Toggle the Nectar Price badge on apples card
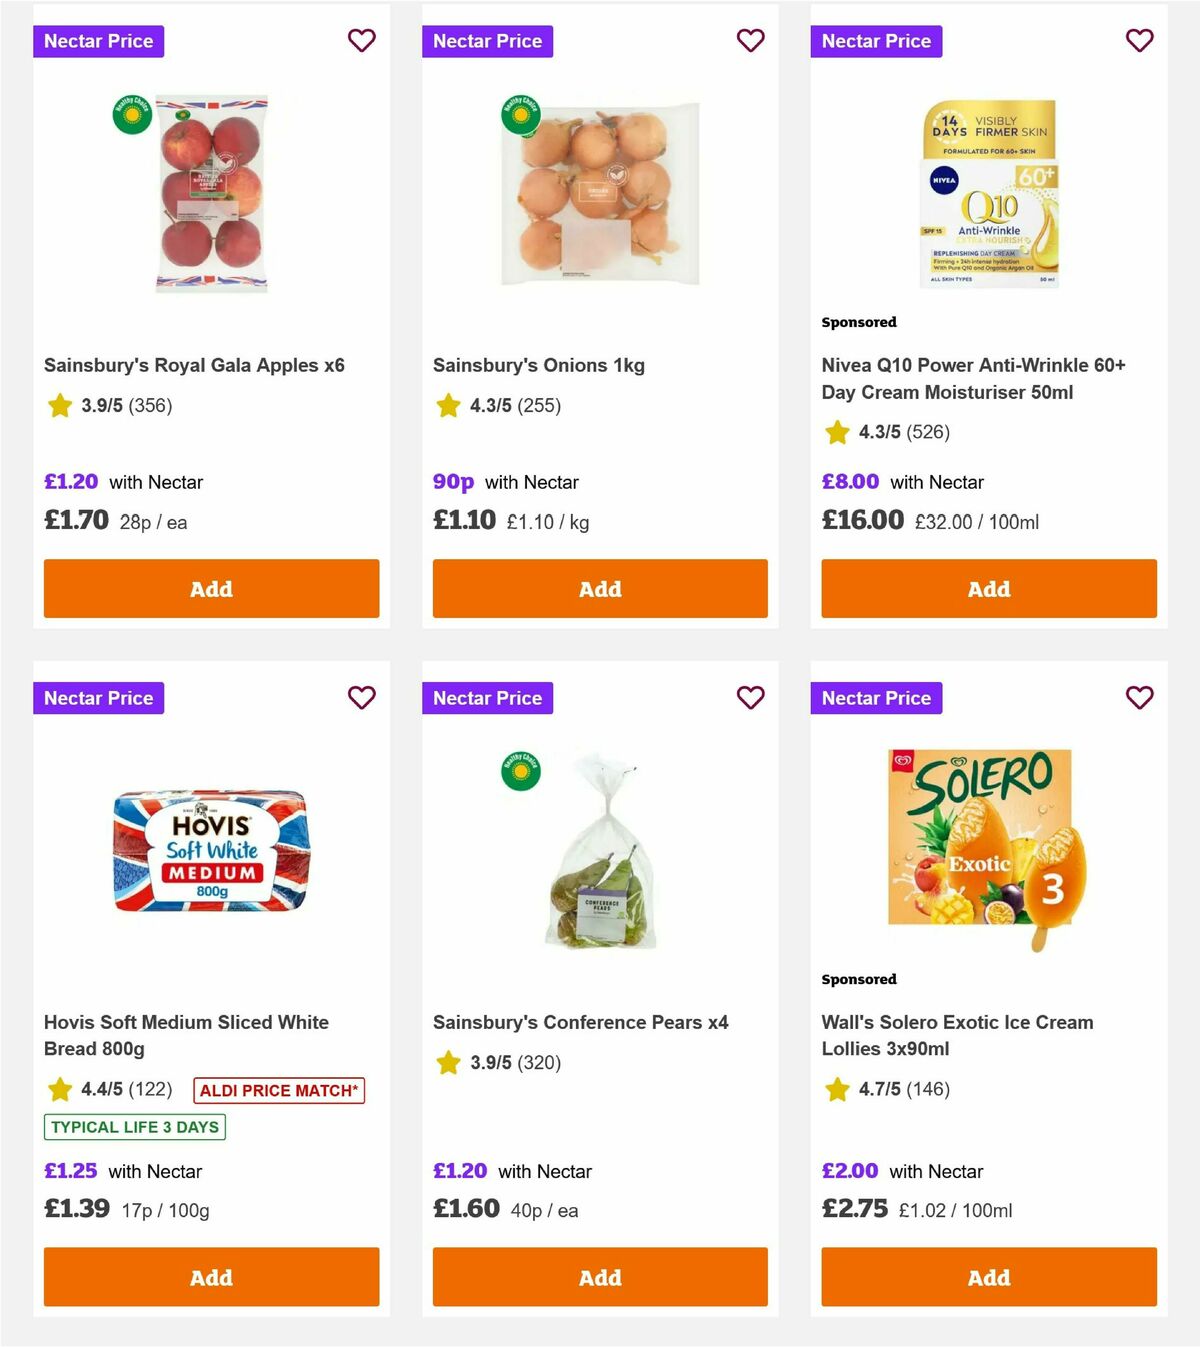The width and height of the screenshot is (1200, 1347). pyautogui.click(x=98, y=41)
